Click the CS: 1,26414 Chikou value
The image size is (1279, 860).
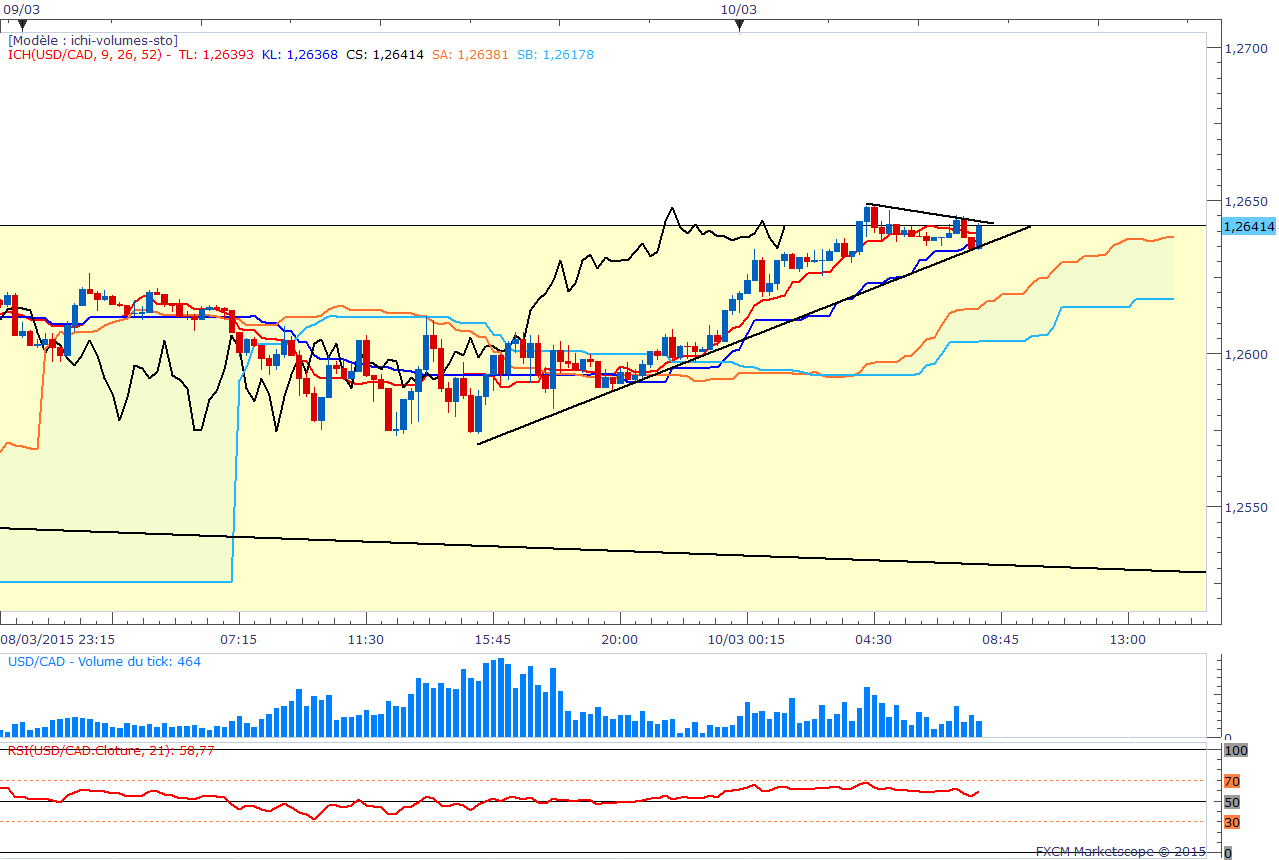click(x=385, y=55)
